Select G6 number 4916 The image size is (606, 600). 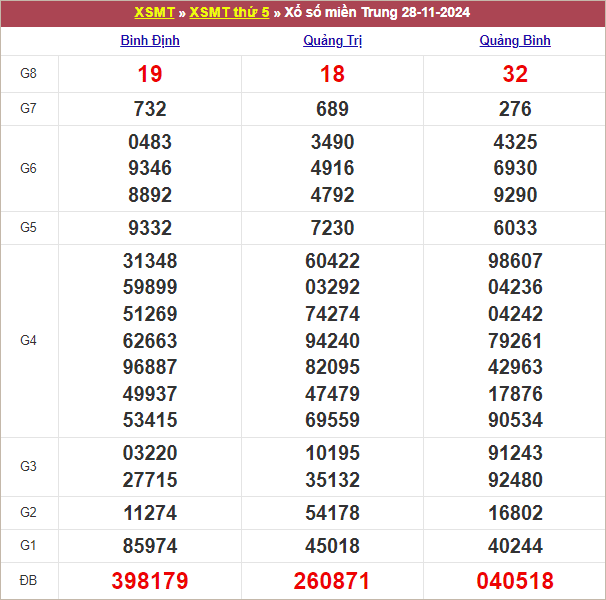[332, 168]
